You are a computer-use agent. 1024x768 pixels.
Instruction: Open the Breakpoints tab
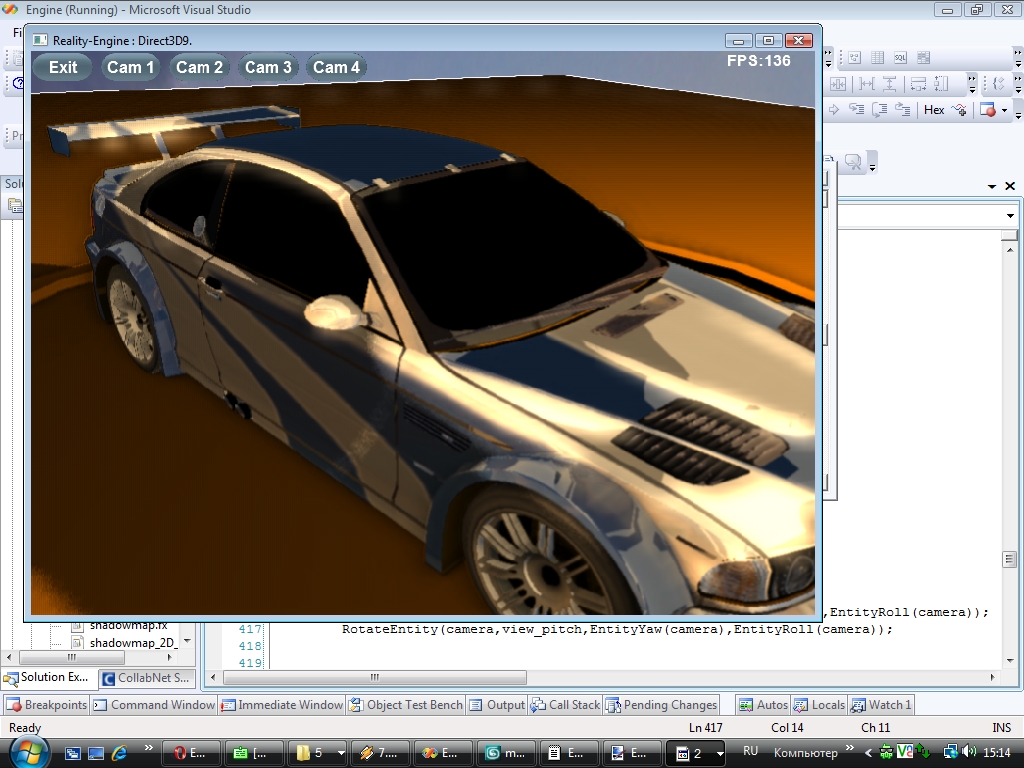coord(47,705)
